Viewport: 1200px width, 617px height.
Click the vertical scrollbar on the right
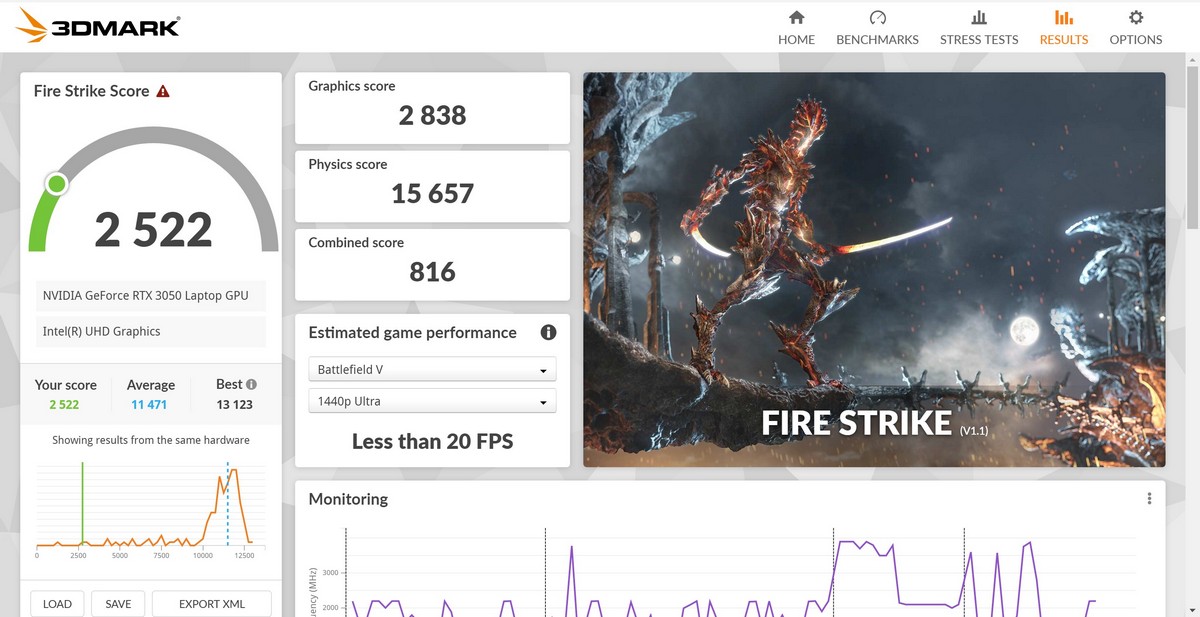click(x=1192, y=150)
